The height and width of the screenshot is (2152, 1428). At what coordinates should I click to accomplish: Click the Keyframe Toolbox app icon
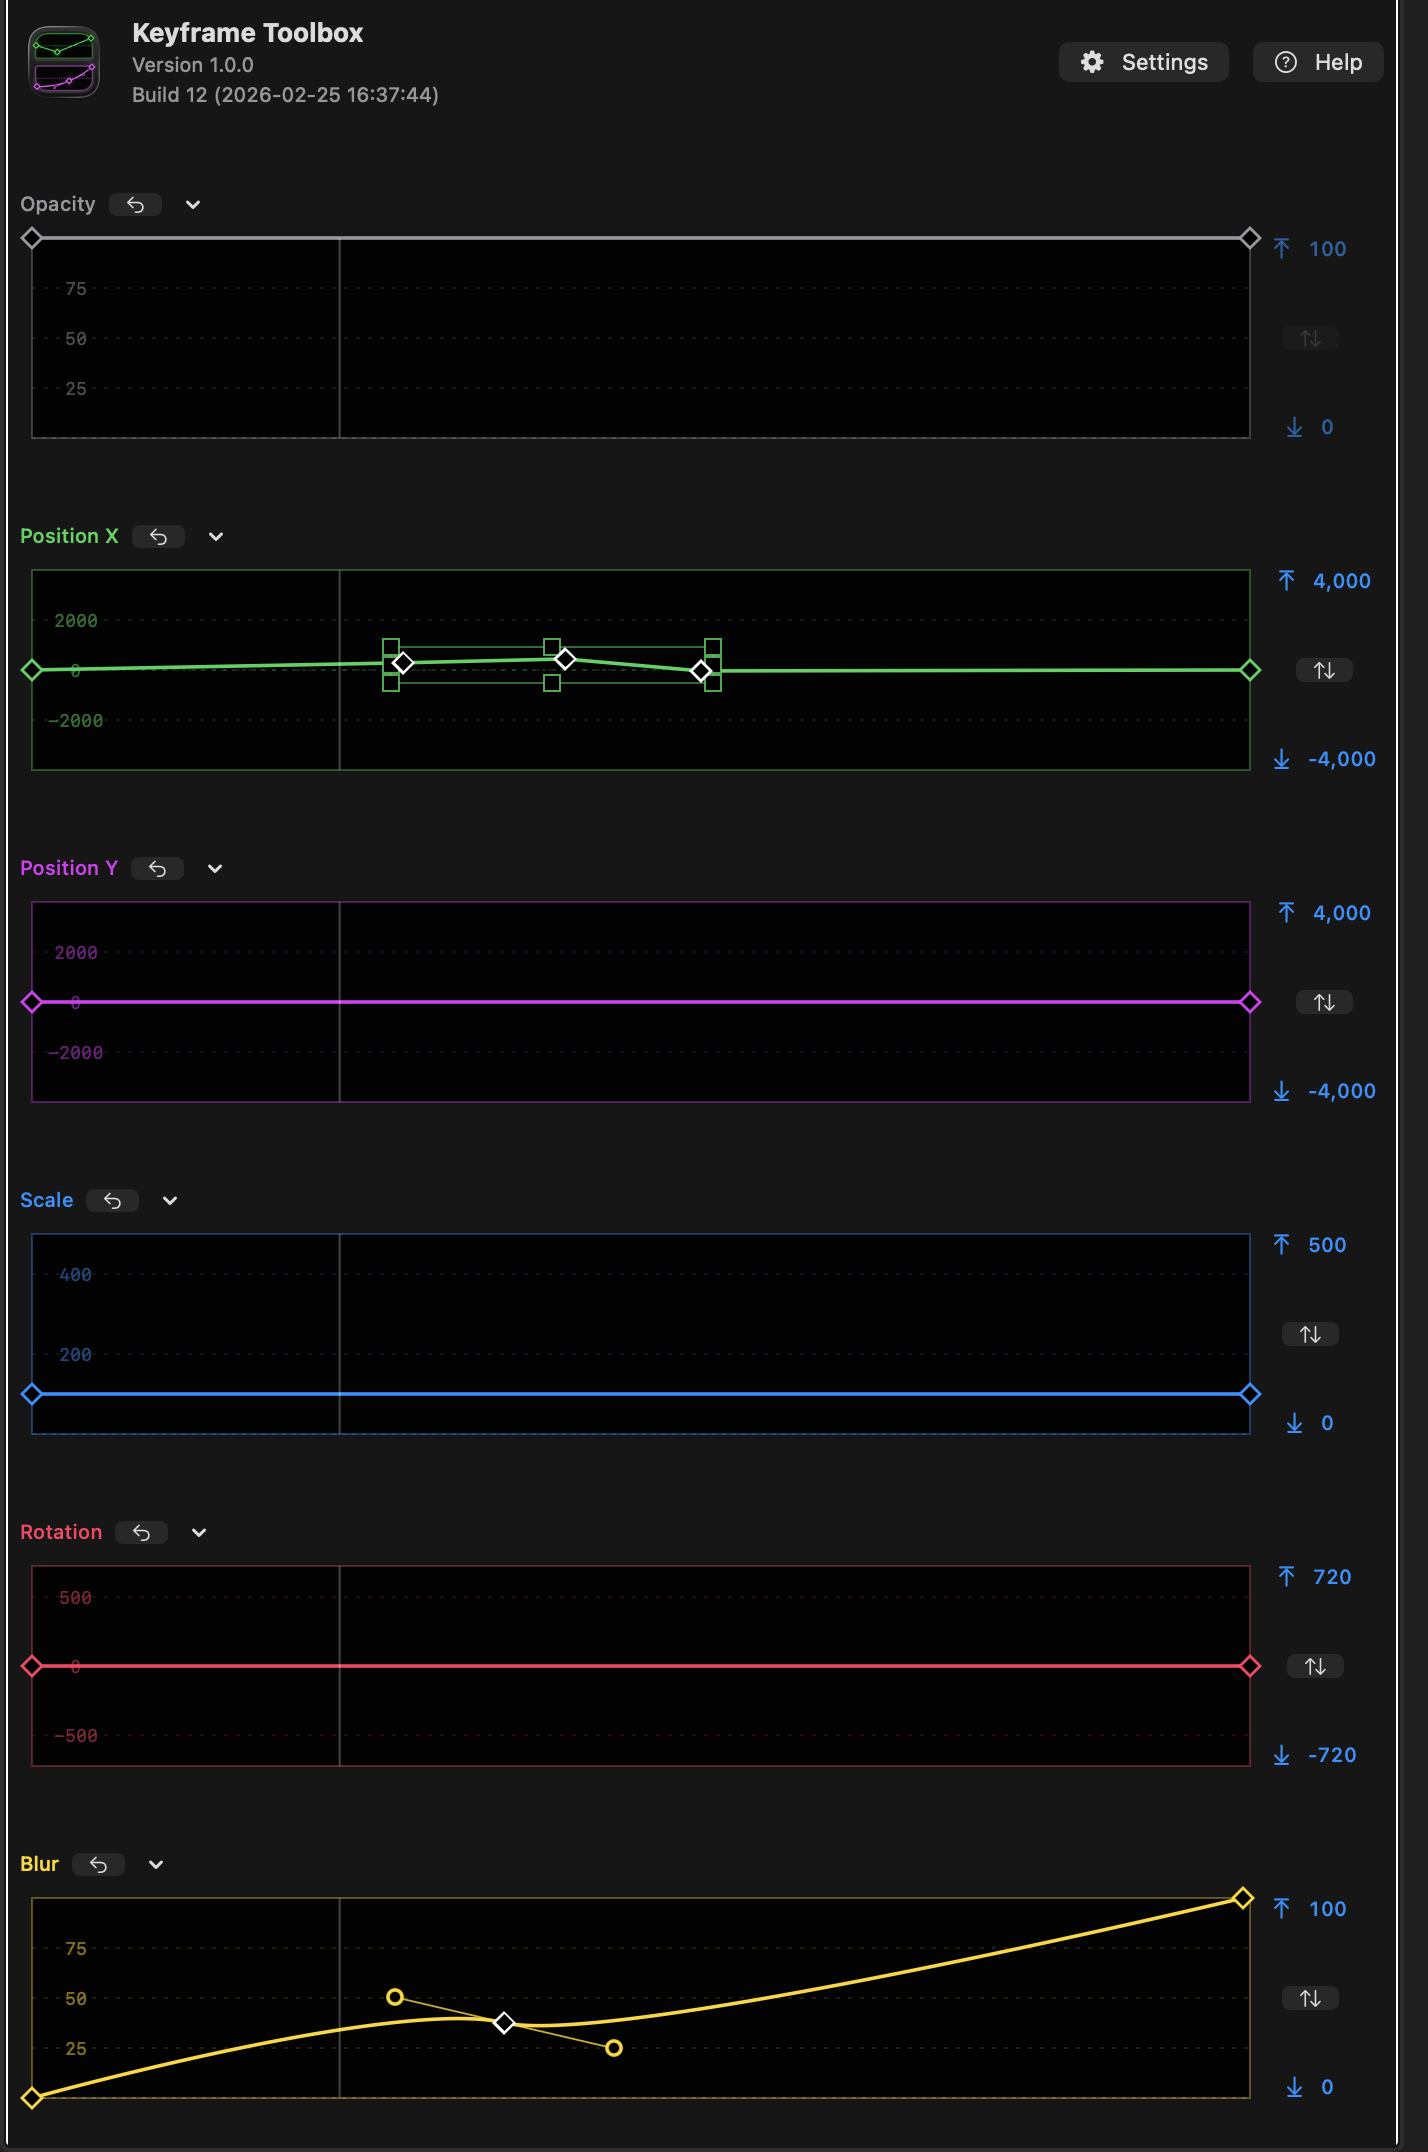point(64,62)
